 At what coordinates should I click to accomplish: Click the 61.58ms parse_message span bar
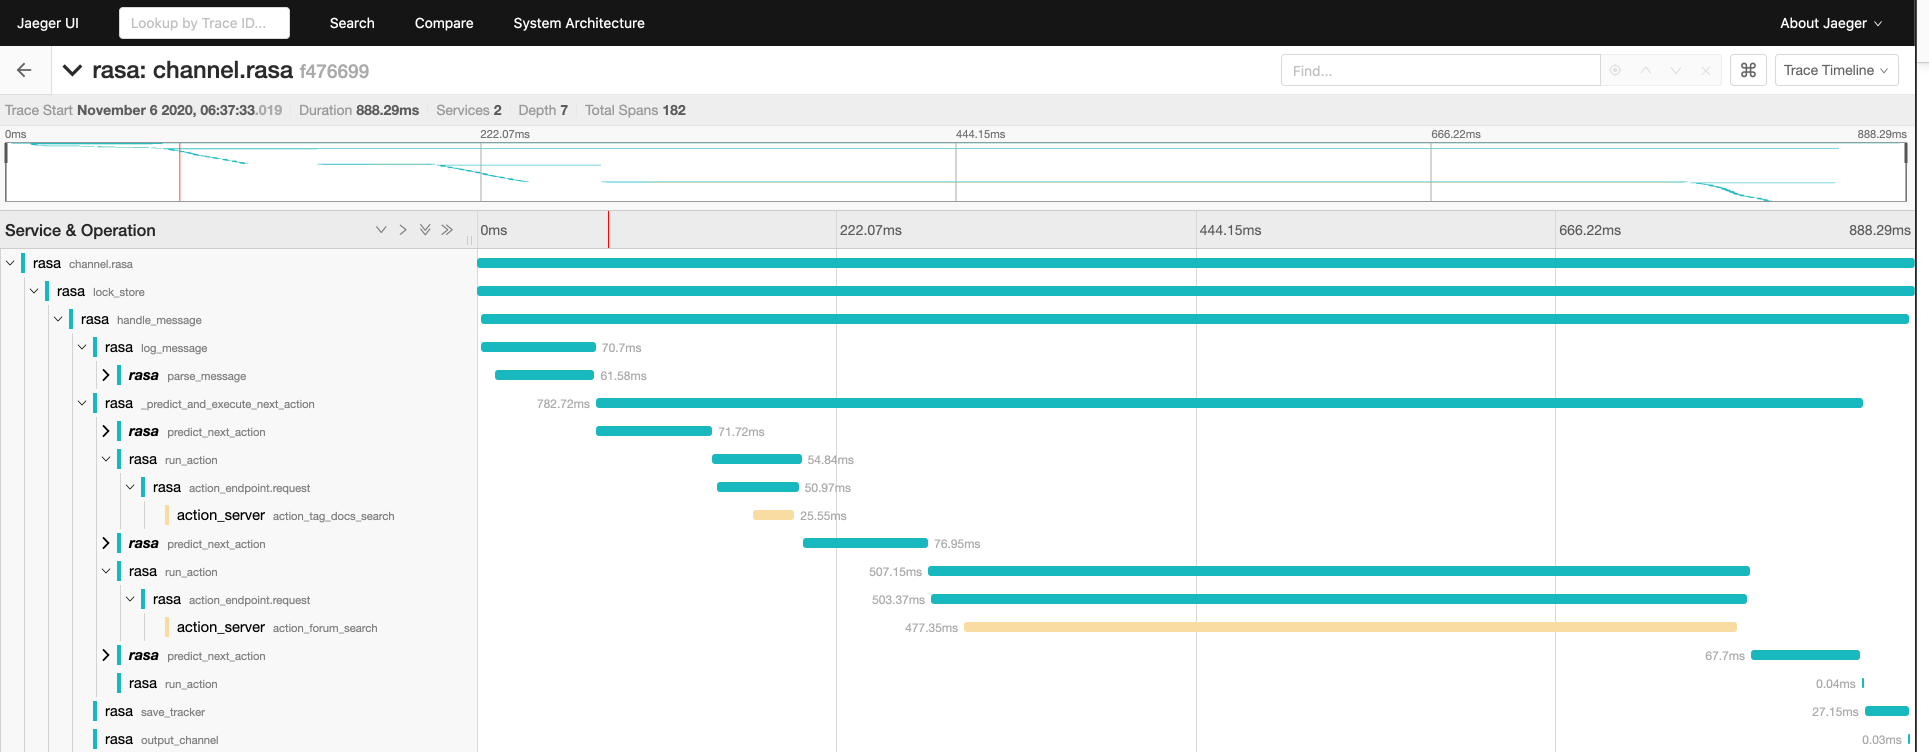pos(544,375)
